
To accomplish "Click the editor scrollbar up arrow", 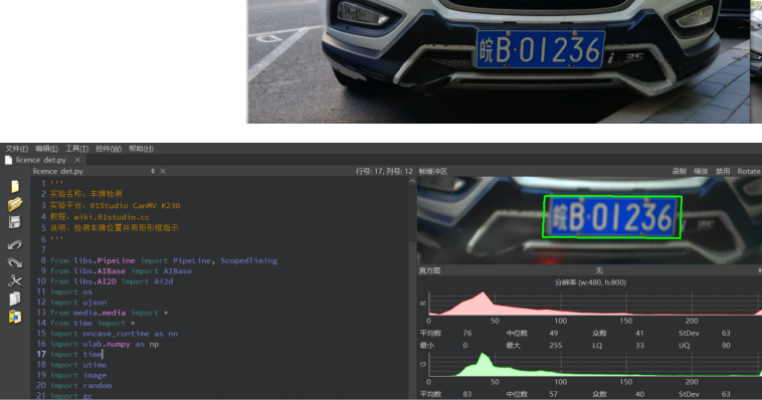I will pos(413,181).
